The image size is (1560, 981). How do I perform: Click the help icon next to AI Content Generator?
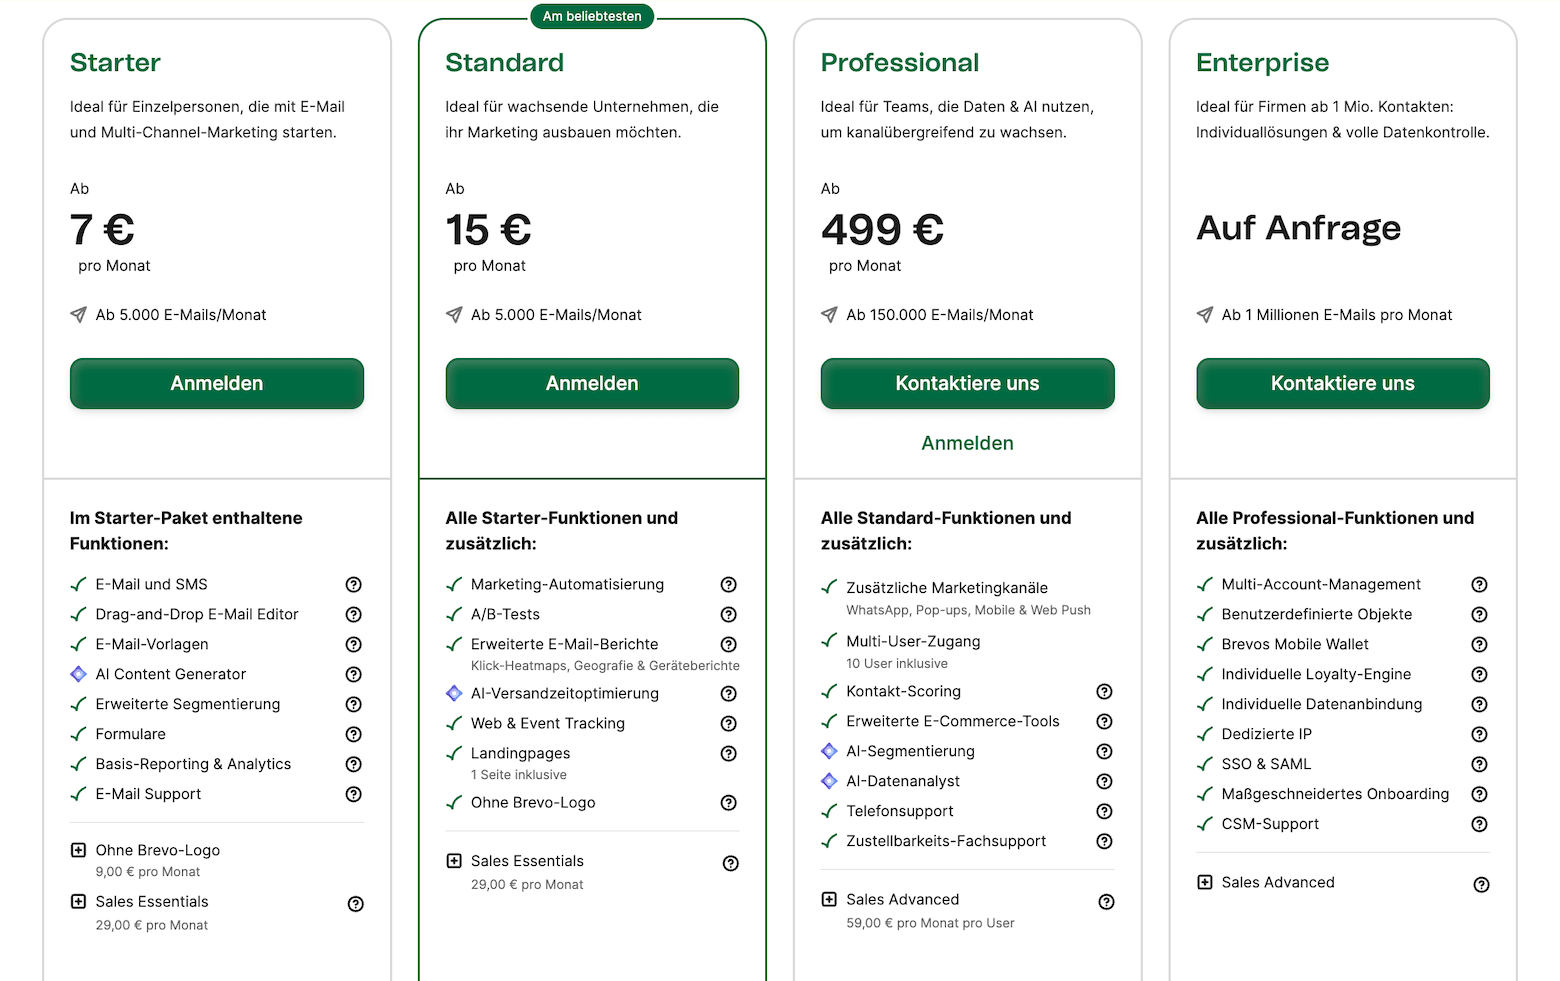click(x=353, y=674)
